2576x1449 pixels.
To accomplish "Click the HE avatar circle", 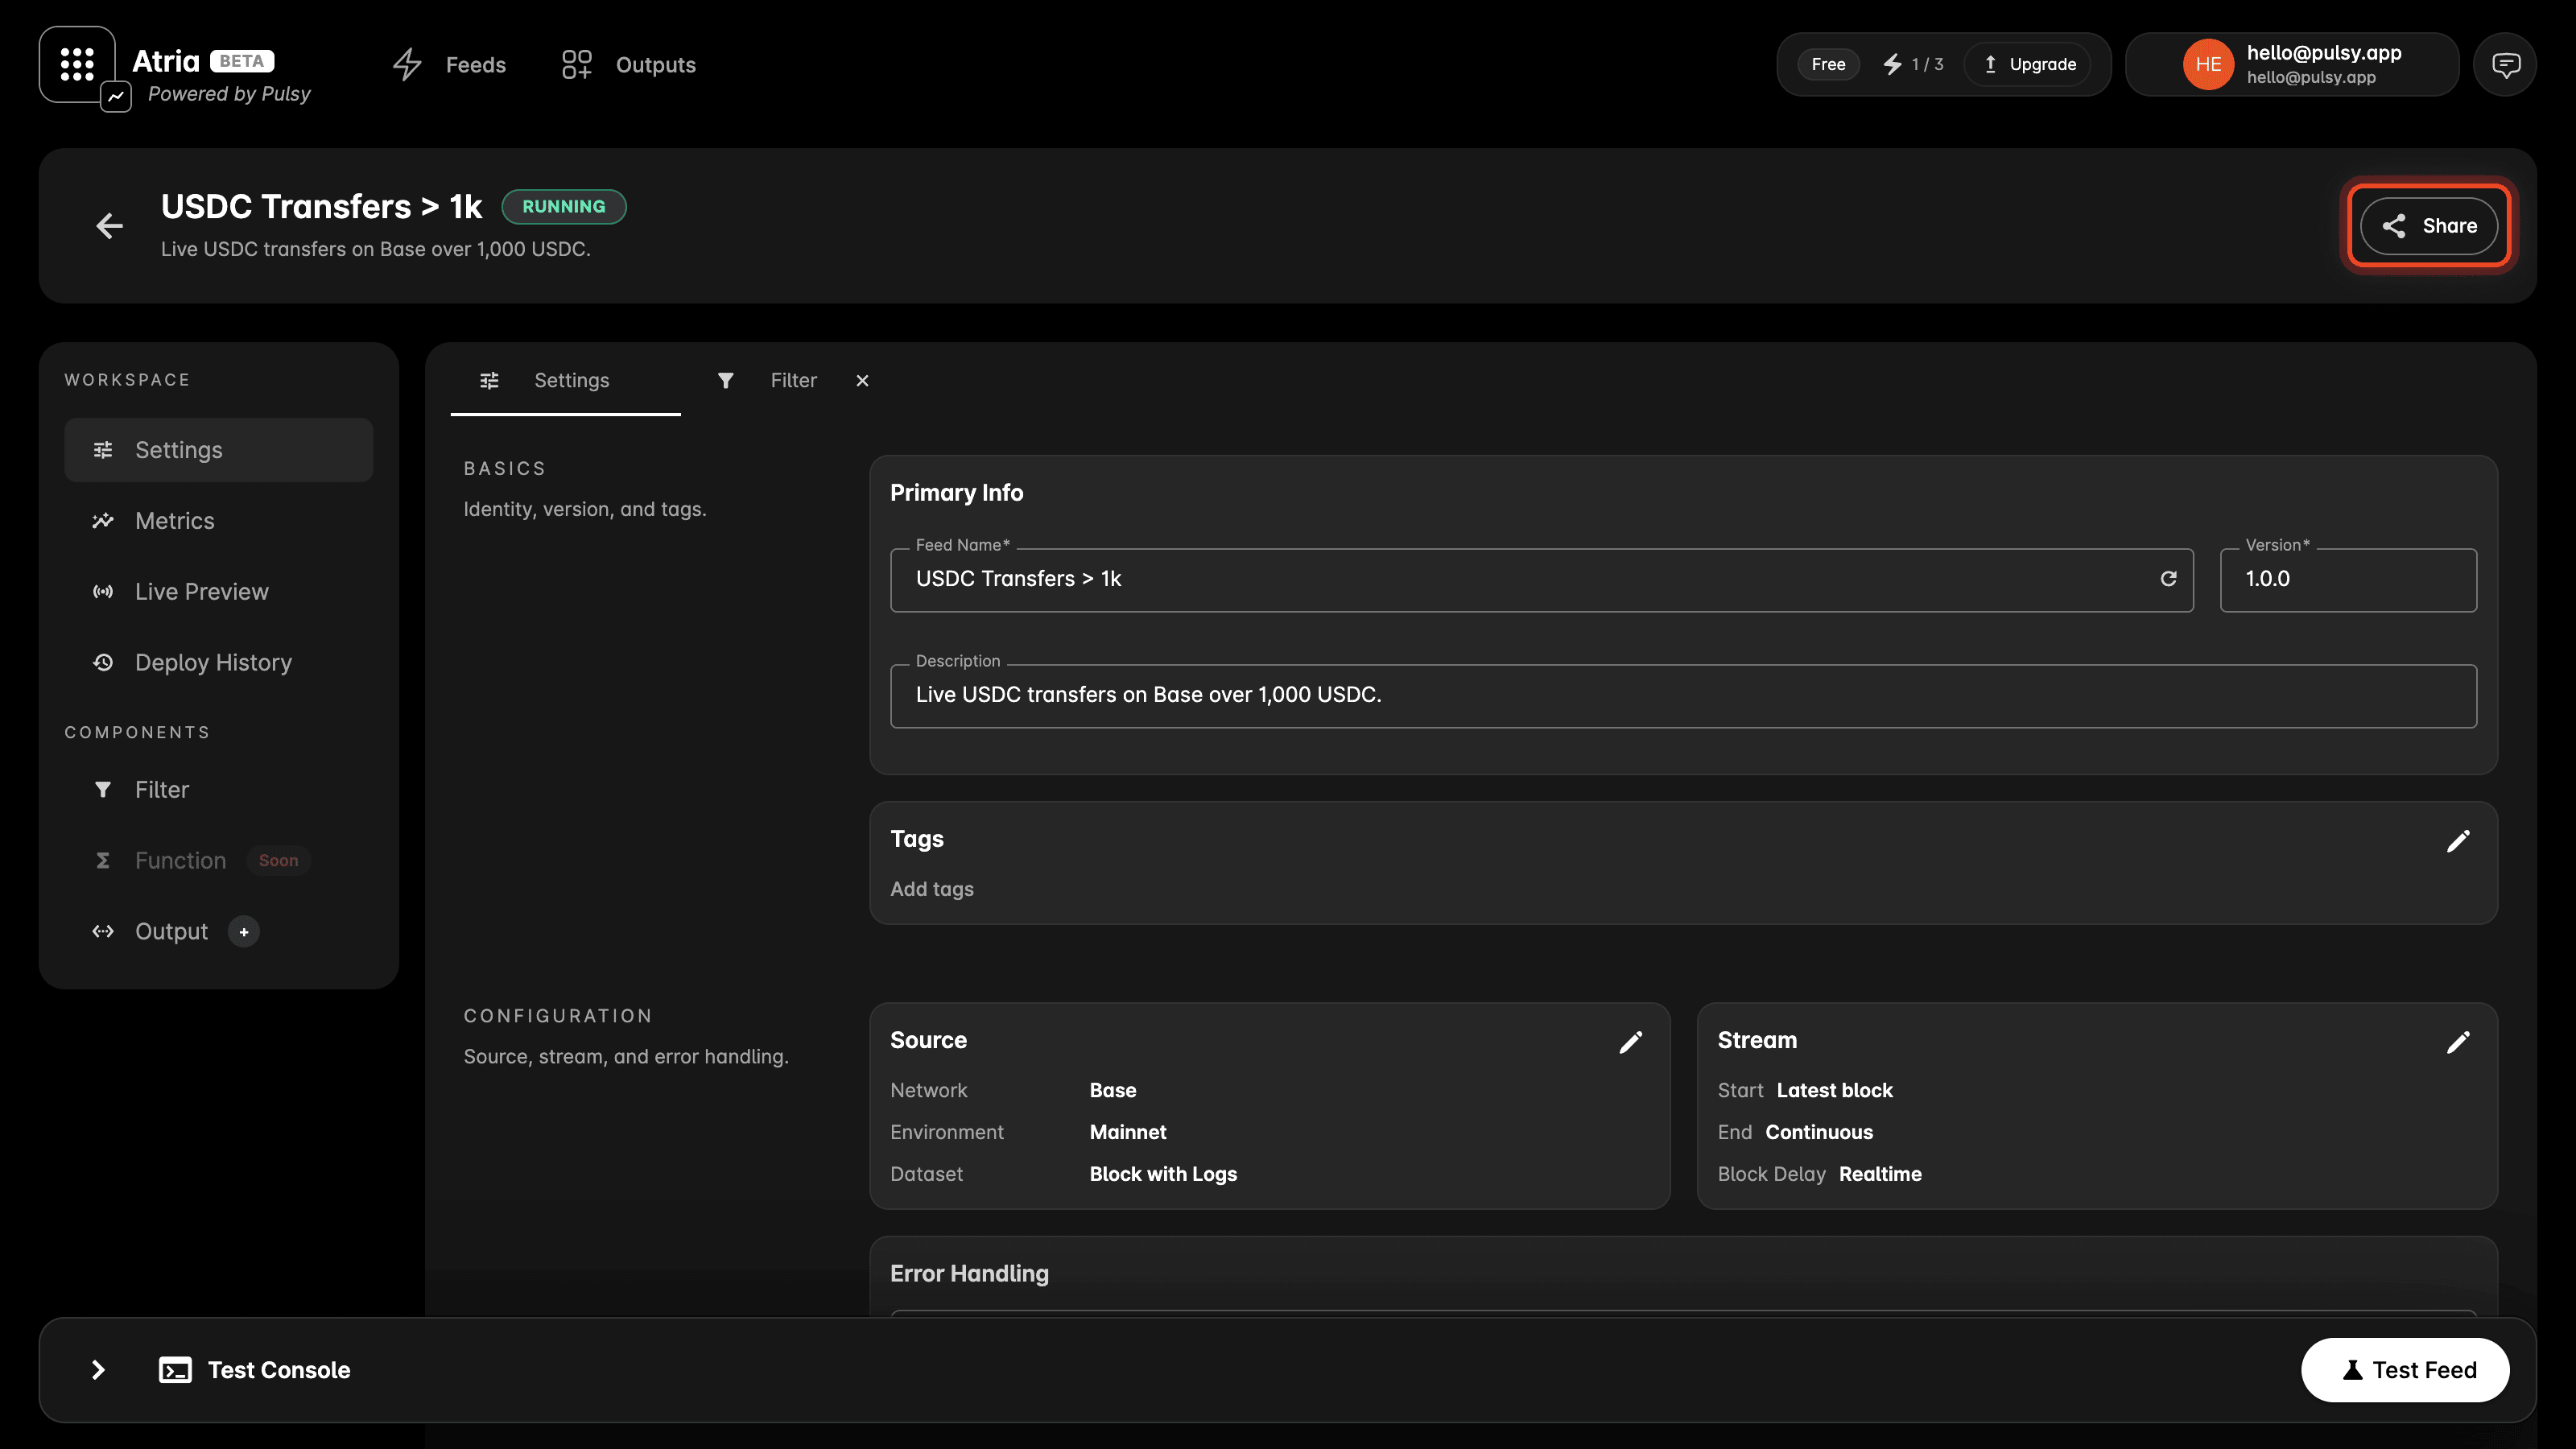I will [x=2208, y=65].
